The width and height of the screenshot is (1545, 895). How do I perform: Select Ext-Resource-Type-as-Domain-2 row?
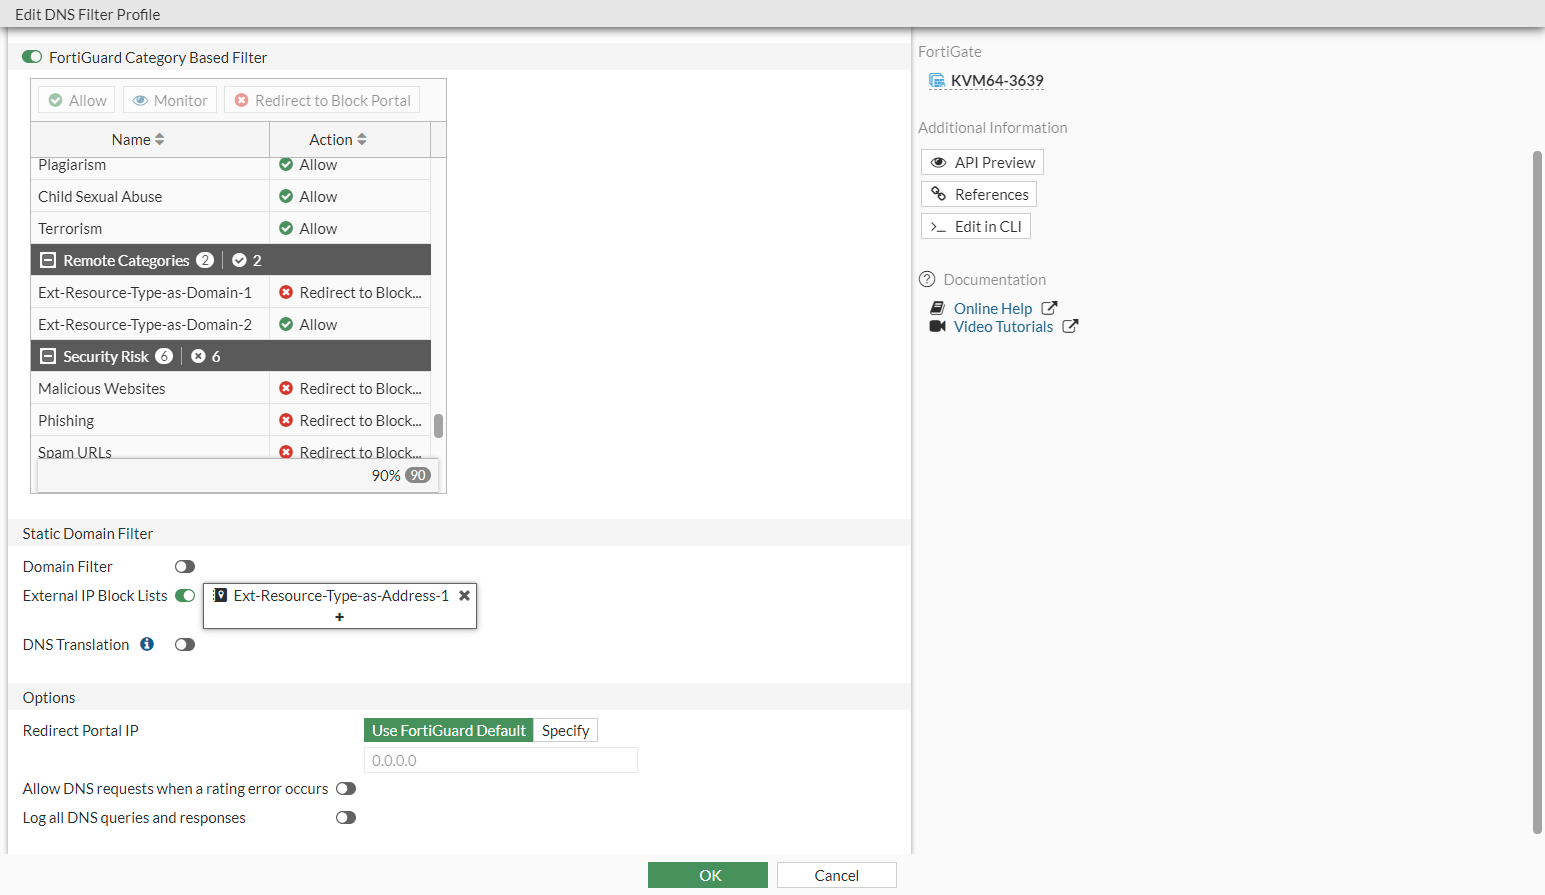coord(231,324)
